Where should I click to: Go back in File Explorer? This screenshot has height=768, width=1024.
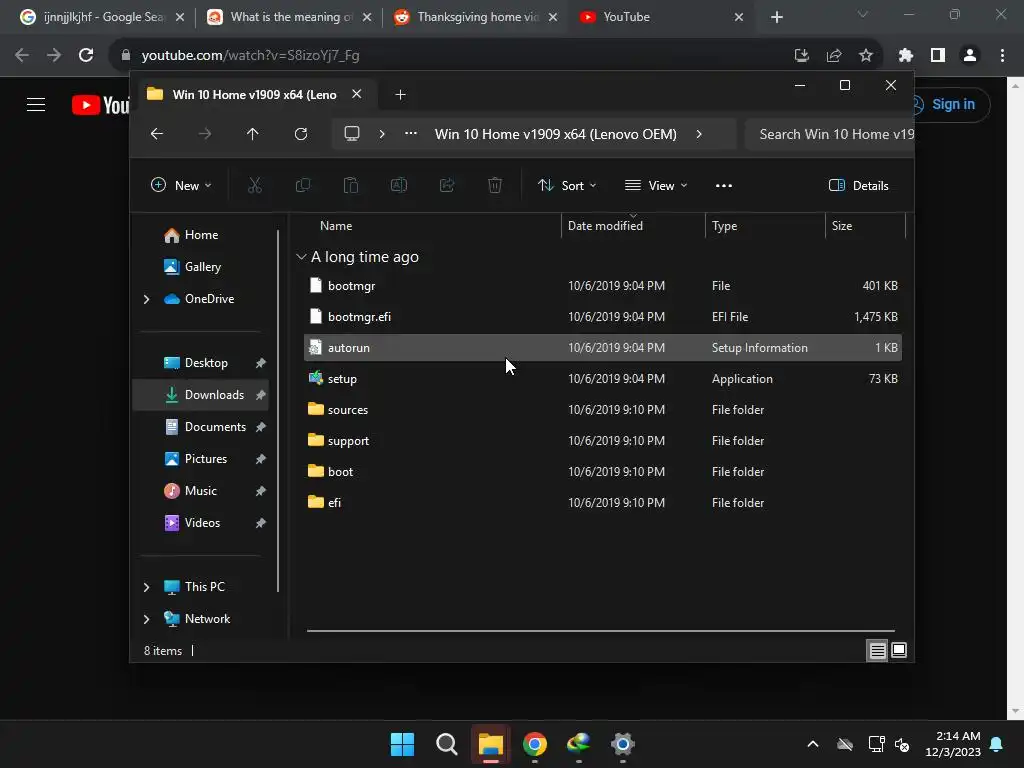click(157, 134)
